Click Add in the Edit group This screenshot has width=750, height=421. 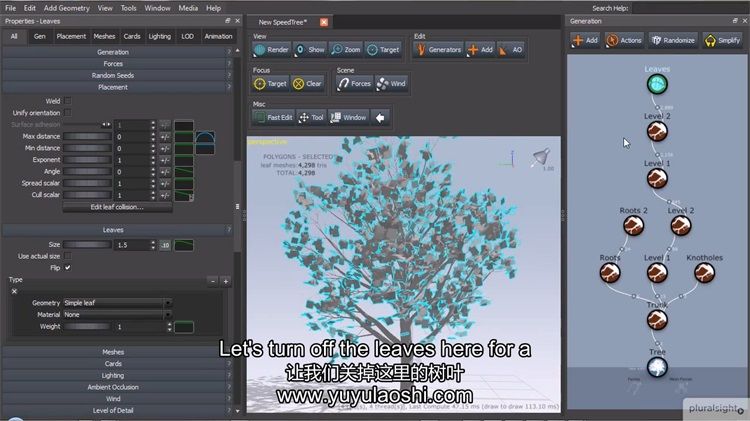(x=480, y=49)
